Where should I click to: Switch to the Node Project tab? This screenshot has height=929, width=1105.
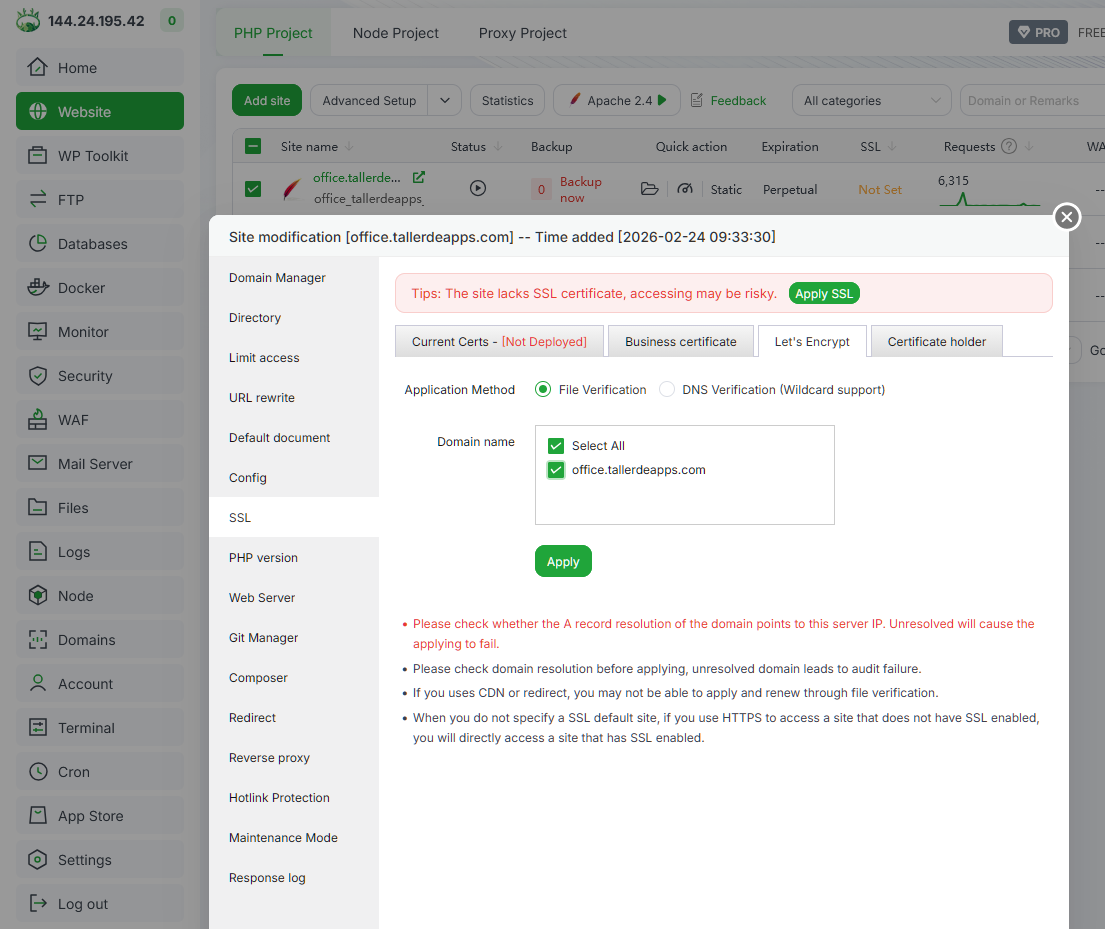[396, 33]
